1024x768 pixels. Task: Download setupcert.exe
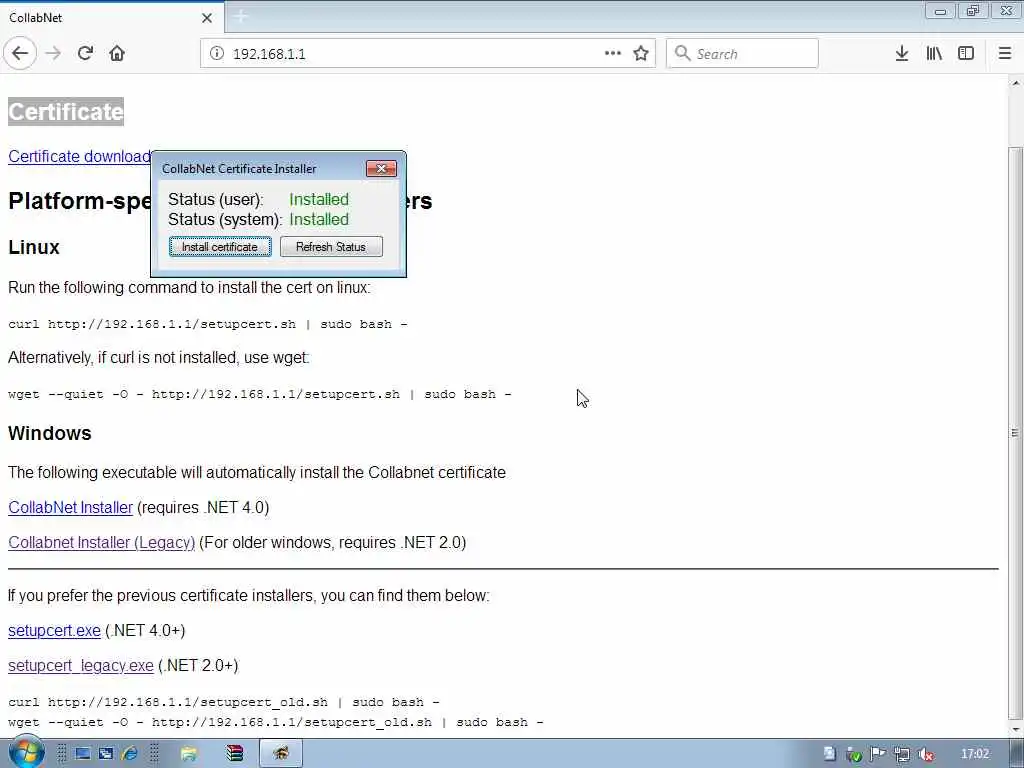(x=54, y=630)
